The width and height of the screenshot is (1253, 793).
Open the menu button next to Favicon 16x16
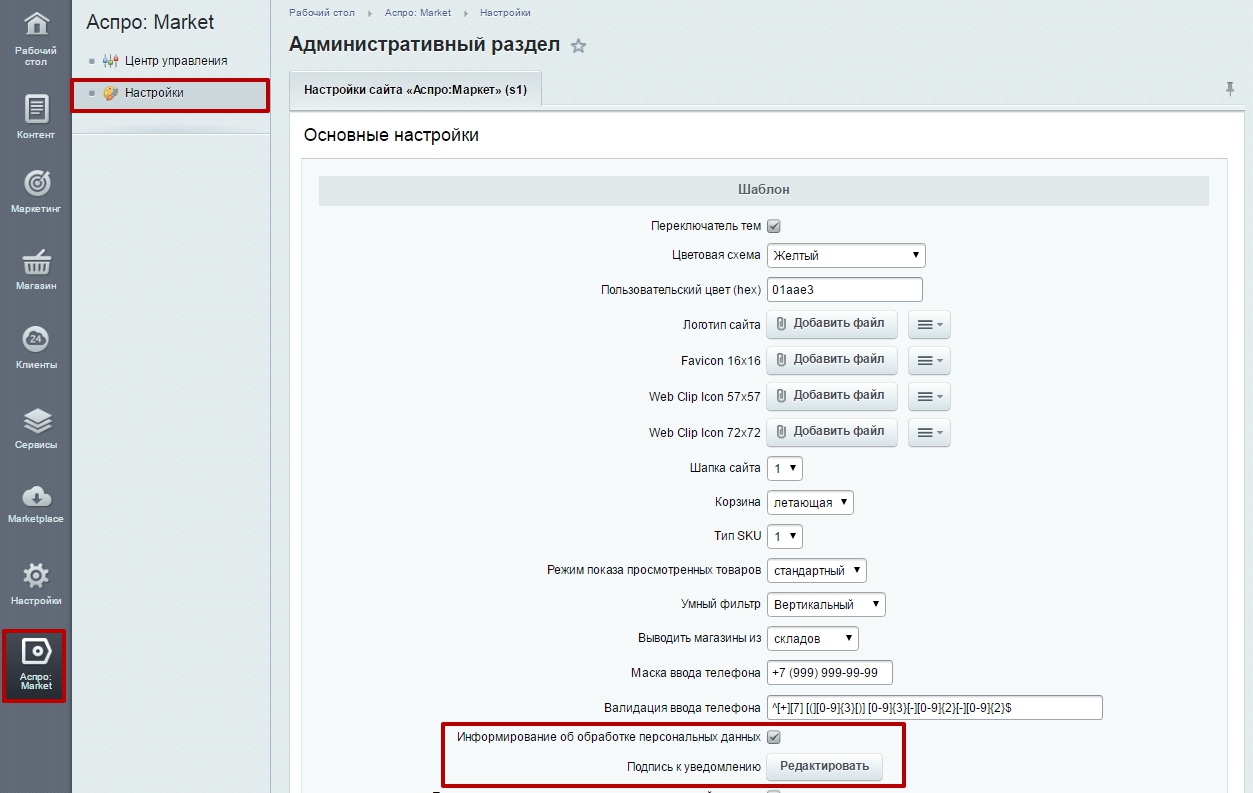coord(929,360)
